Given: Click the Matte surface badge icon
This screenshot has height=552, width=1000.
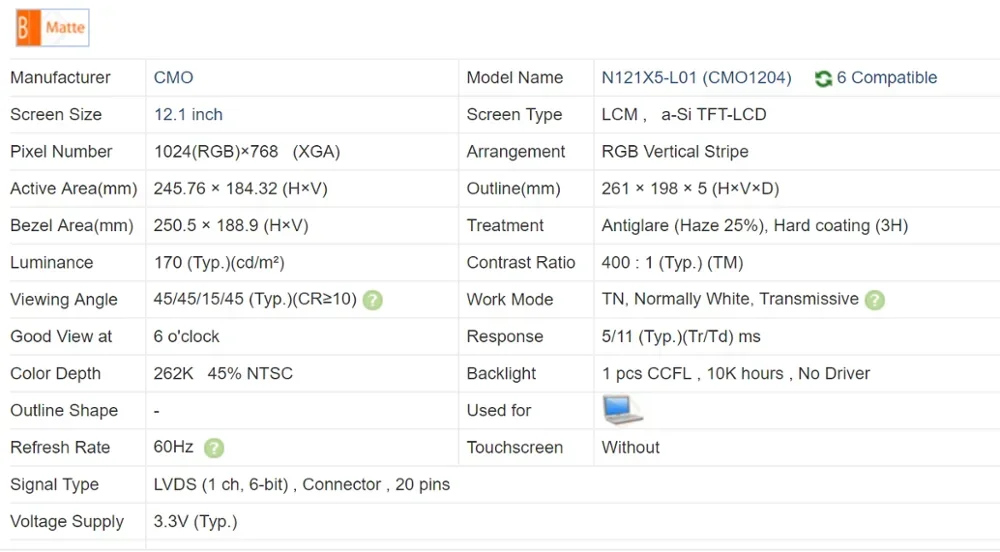Looking at the screenshot, I should [x=52, y=28].
